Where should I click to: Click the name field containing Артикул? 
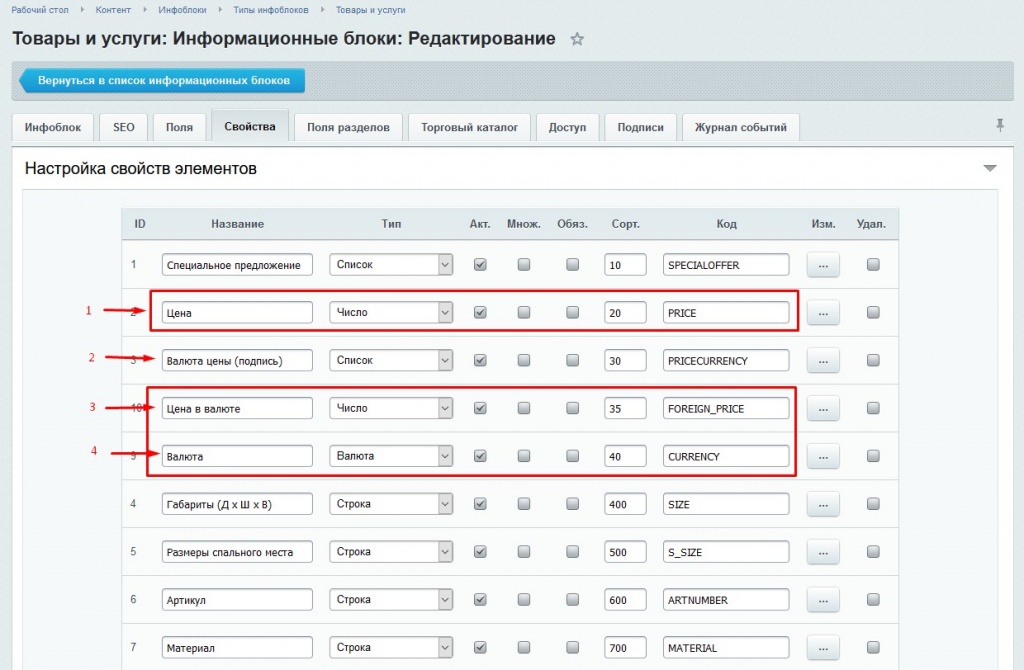[x=237, y=599]
